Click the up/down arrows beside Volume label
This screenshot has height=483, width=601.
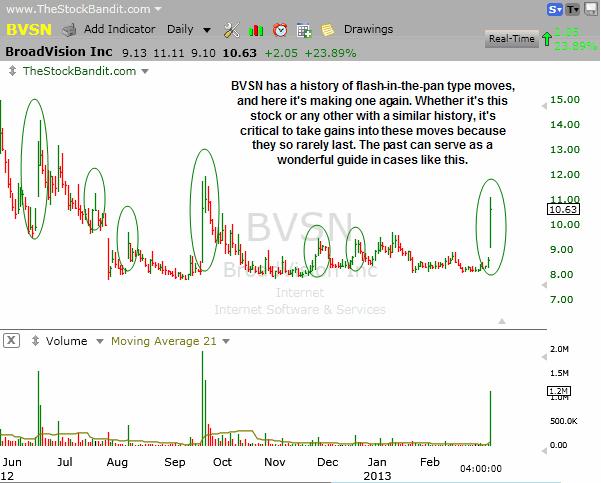click(35, 341)
